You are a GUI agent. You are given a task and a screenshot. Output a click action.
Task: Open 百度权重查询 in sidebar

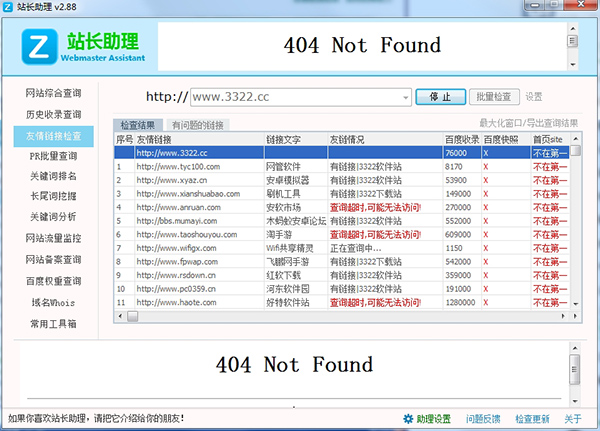tap(54, 281)
